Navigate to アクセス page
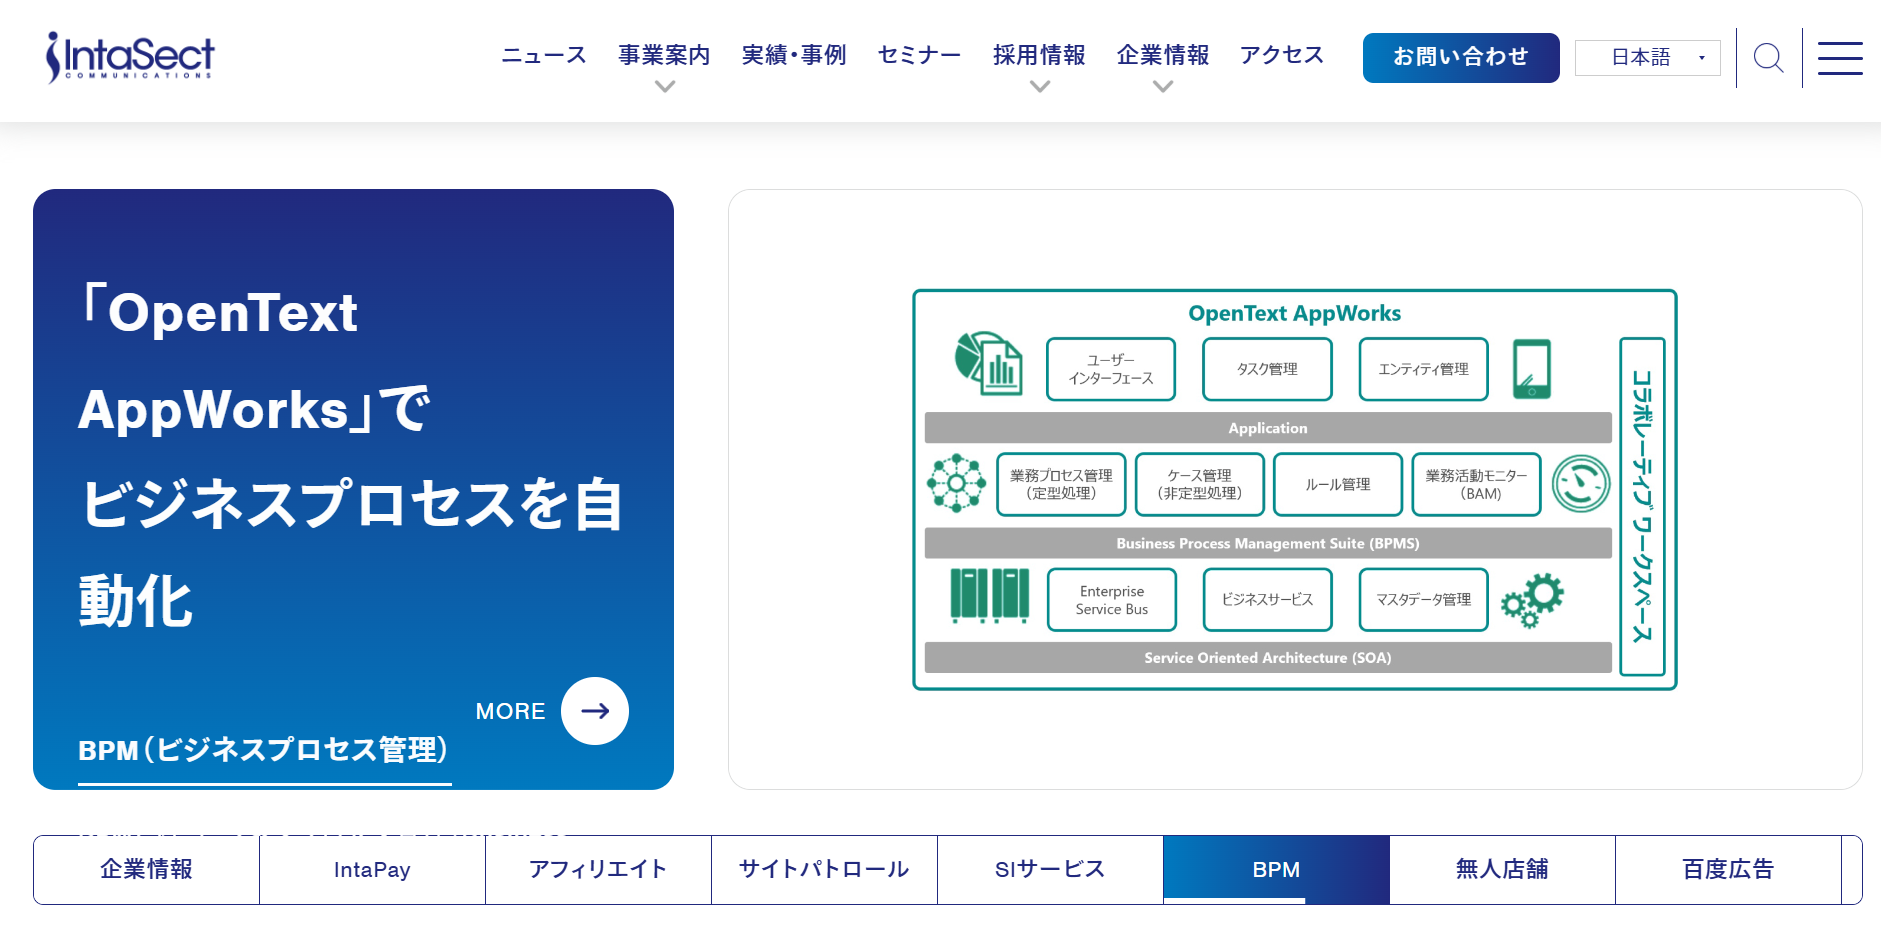This screenshot has height=931, width=1881. (x=1282, y=55)
